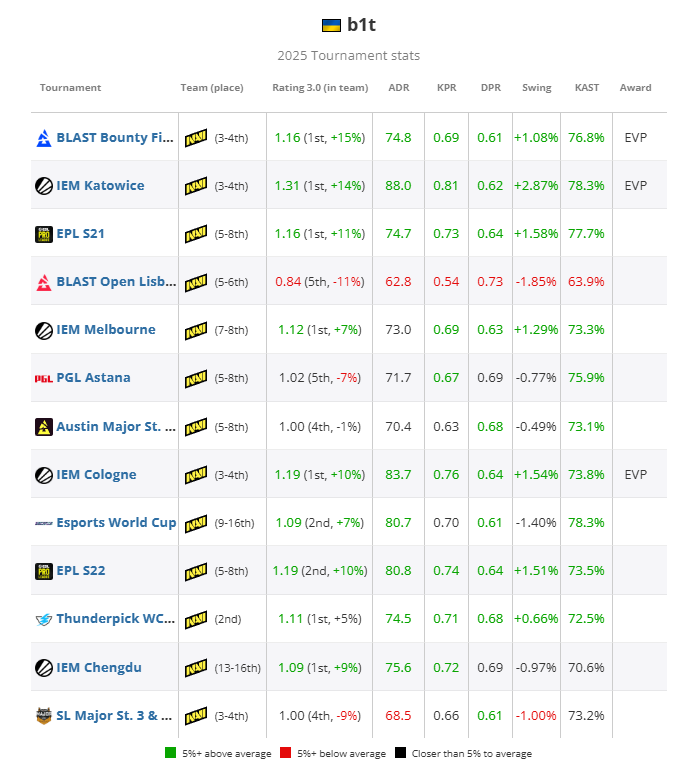Click the EVP award in BLAST Bounty row

636,137
